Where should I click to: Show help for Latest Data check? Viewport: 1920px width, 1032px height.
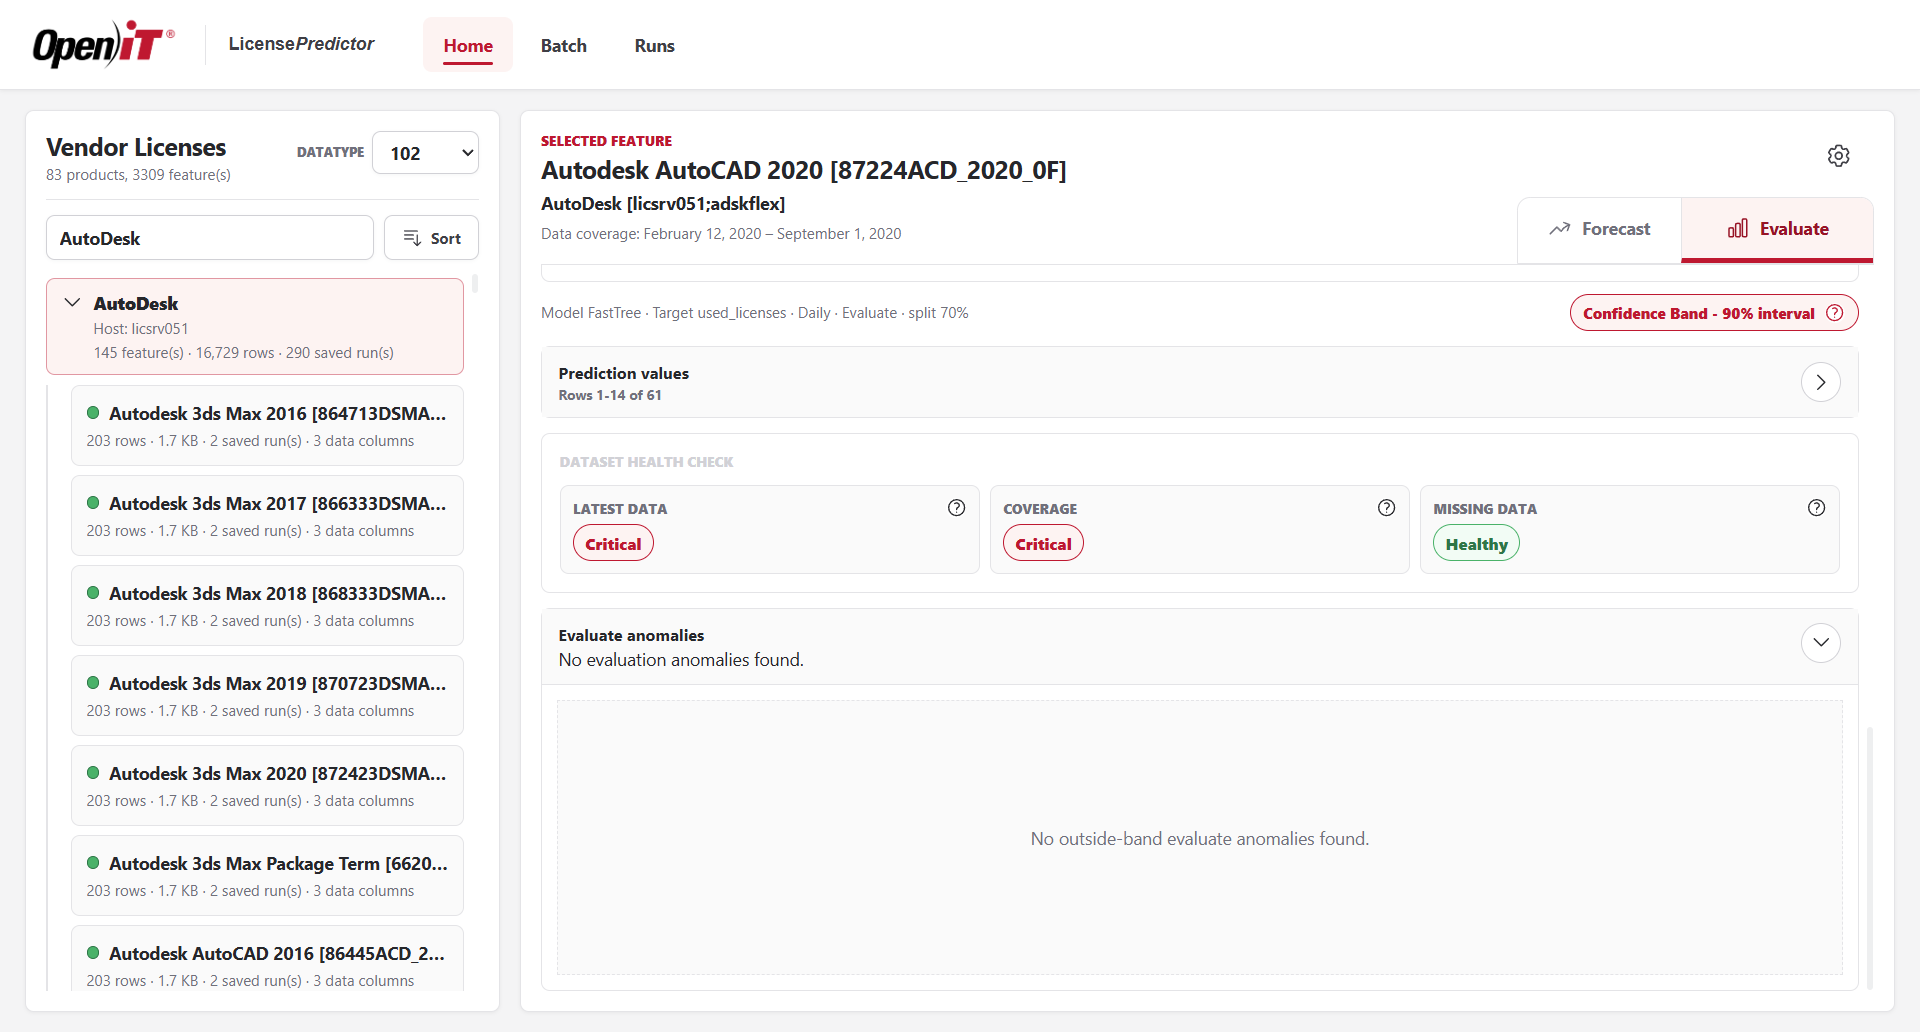tap(956, 508)
